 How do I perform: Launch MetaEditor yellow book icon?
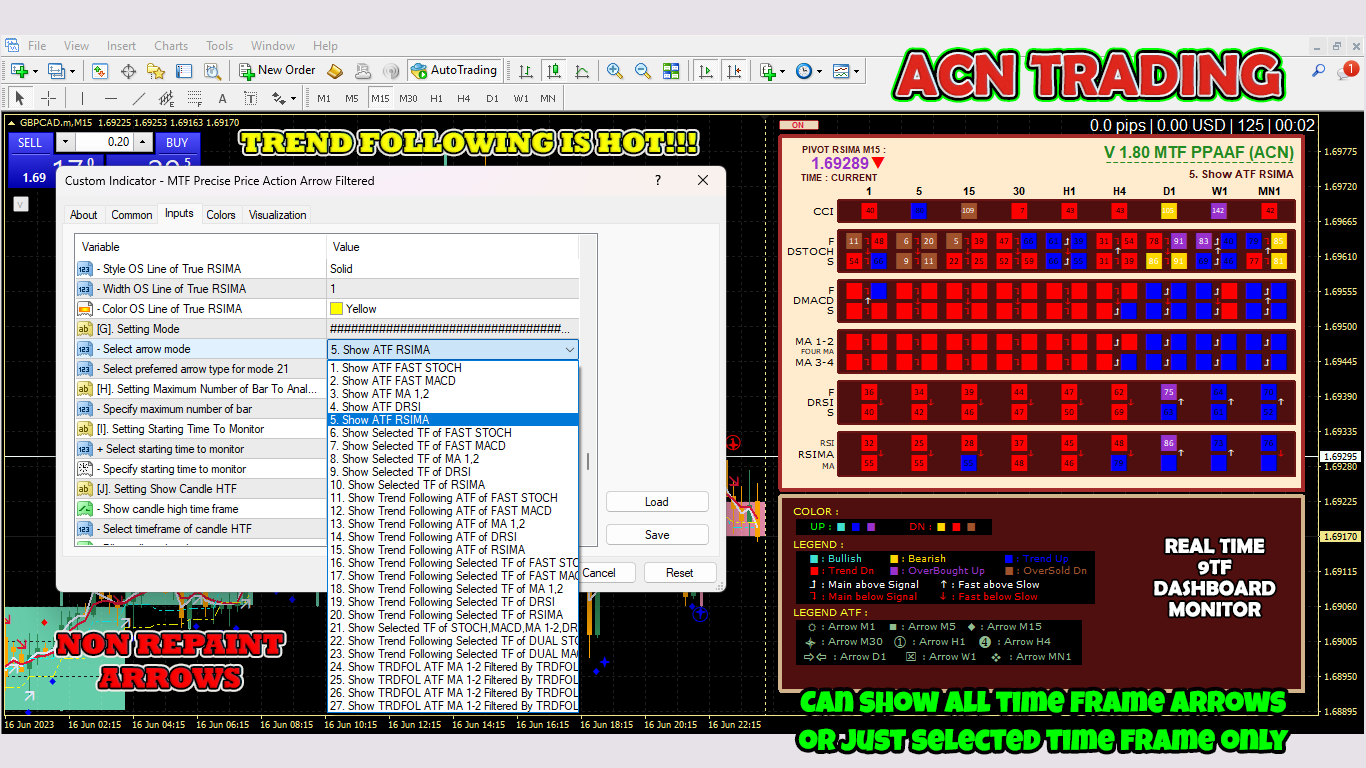[335, 71]
